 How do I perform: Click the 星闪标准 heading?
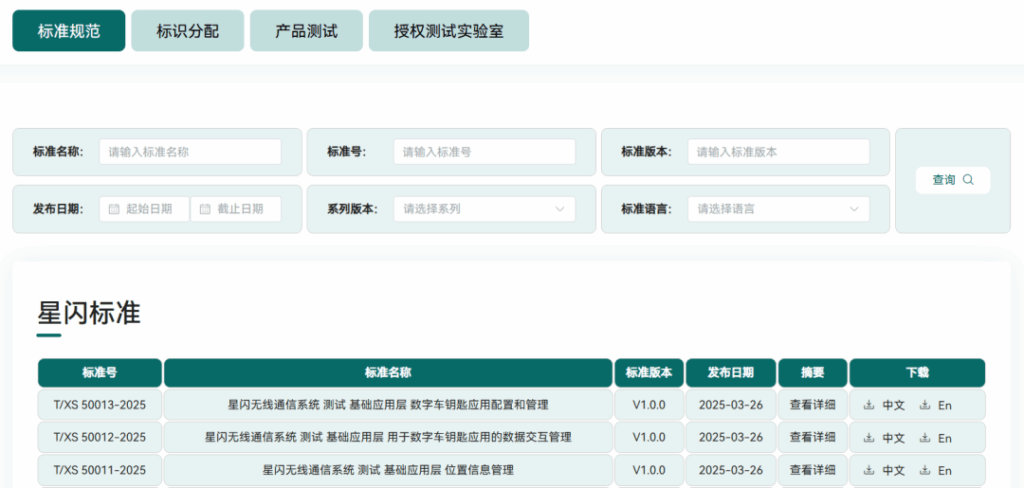[x=89, y=314]
